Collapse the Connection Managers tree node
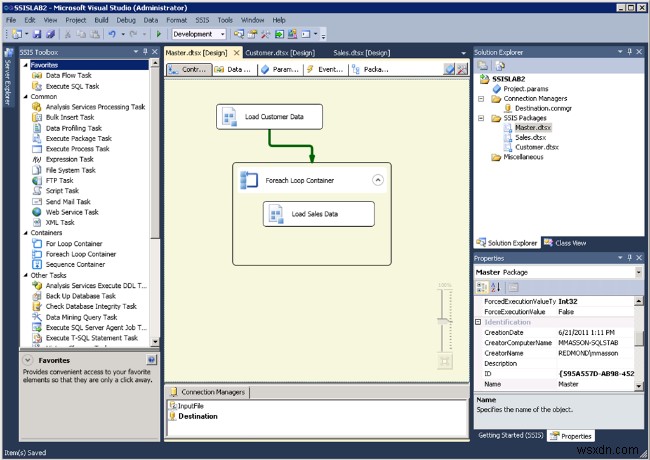 [481, 99]
